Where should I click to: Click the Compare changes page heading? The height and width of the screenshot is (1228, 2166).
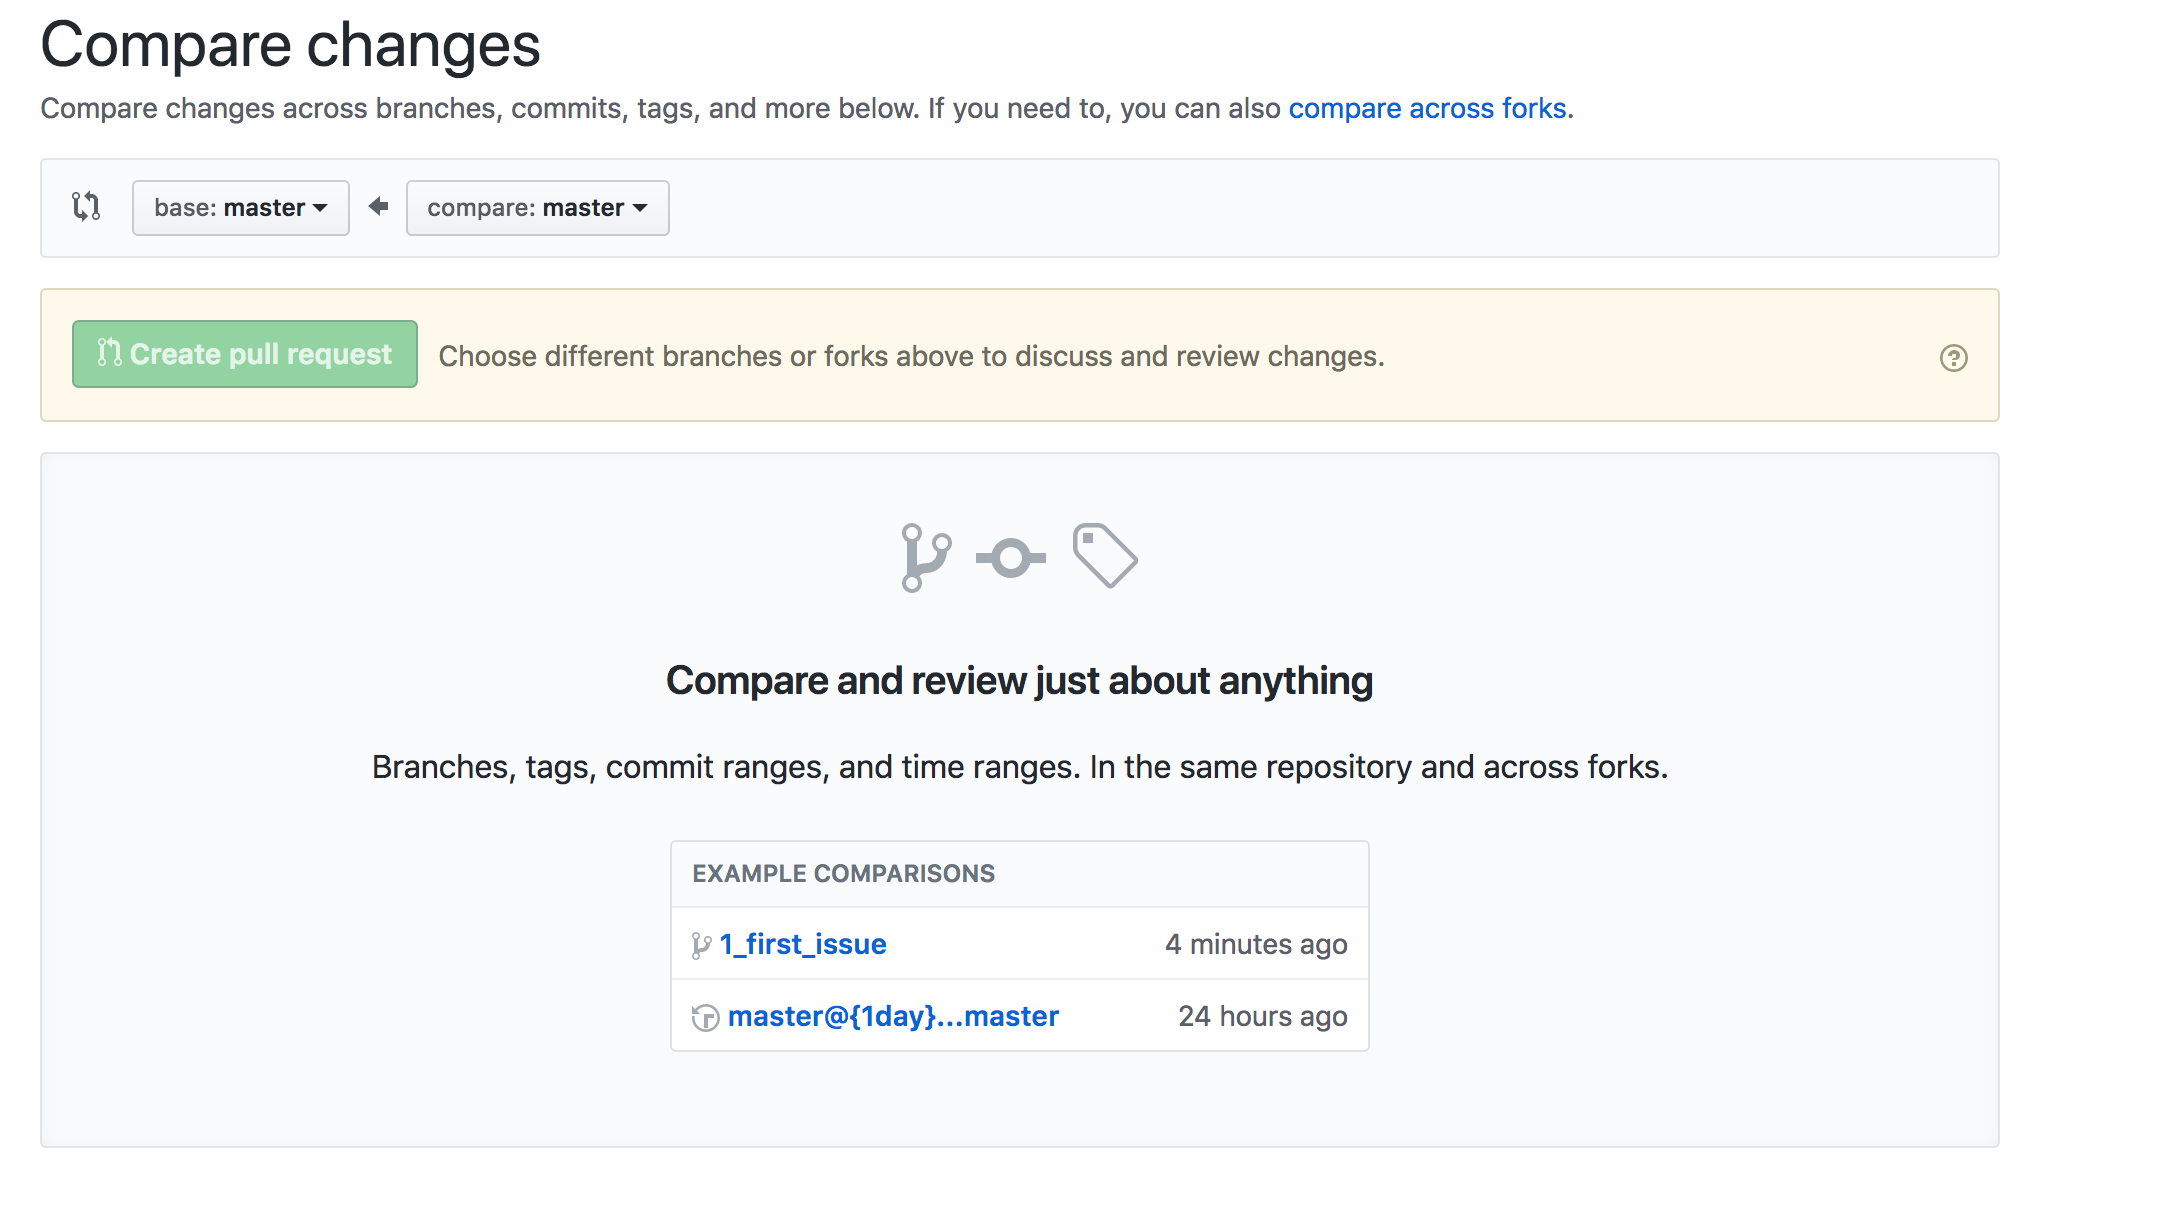tap(290, 44)
